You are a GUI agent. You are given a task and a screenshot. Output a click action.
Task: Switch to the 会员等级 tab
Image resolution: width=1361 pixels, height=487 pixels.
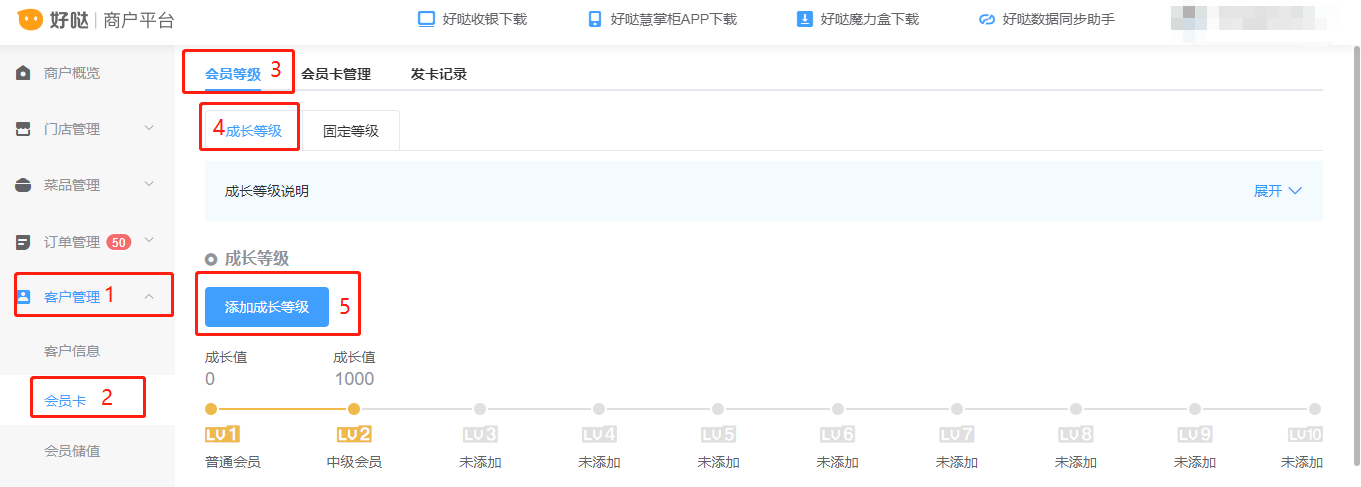(233, 74)
